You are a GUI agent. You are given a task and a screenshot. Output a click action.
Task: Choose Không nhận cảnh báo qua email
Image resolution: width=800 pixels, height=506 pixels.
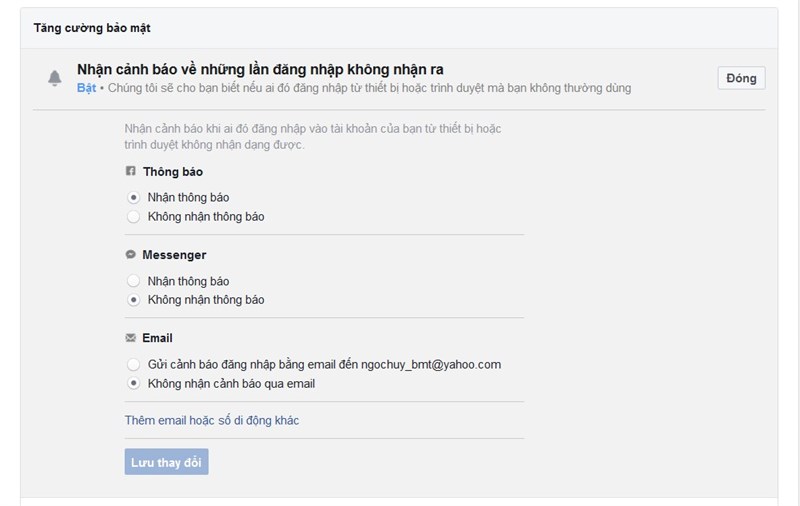(134, 384)
